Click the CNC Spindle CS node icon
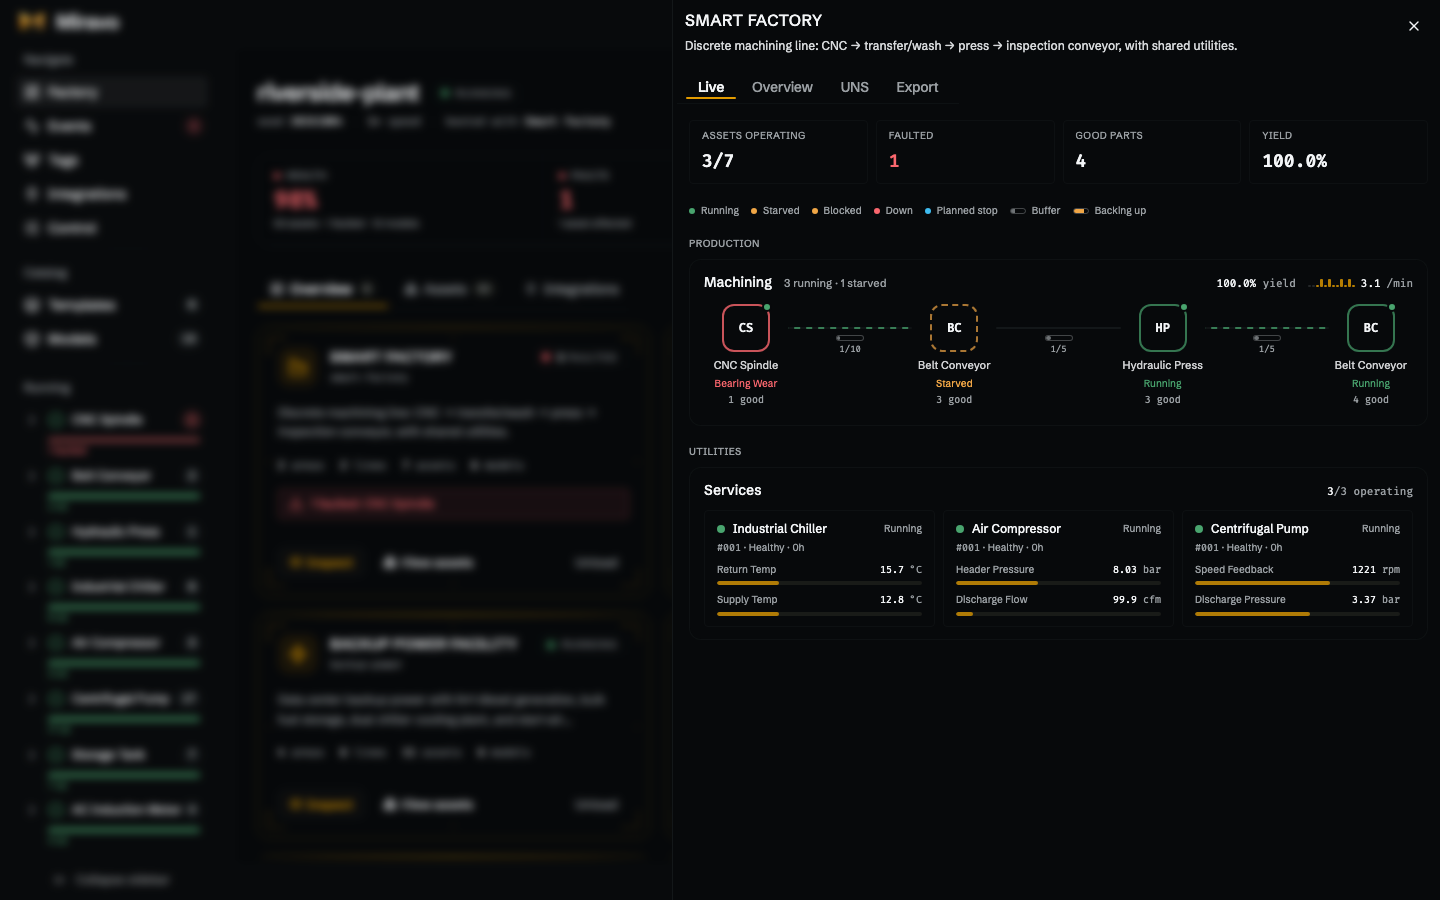This screenshot has height=900, width=1440. coord(746,328)
